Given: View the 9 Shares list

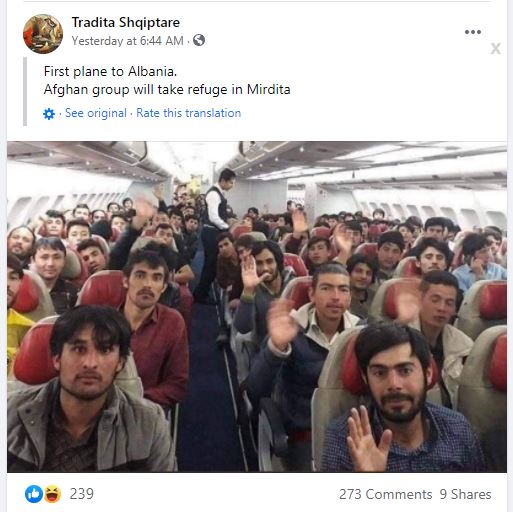Looking at the screenshot, I should pyautogui.click(x=465, y=494).
